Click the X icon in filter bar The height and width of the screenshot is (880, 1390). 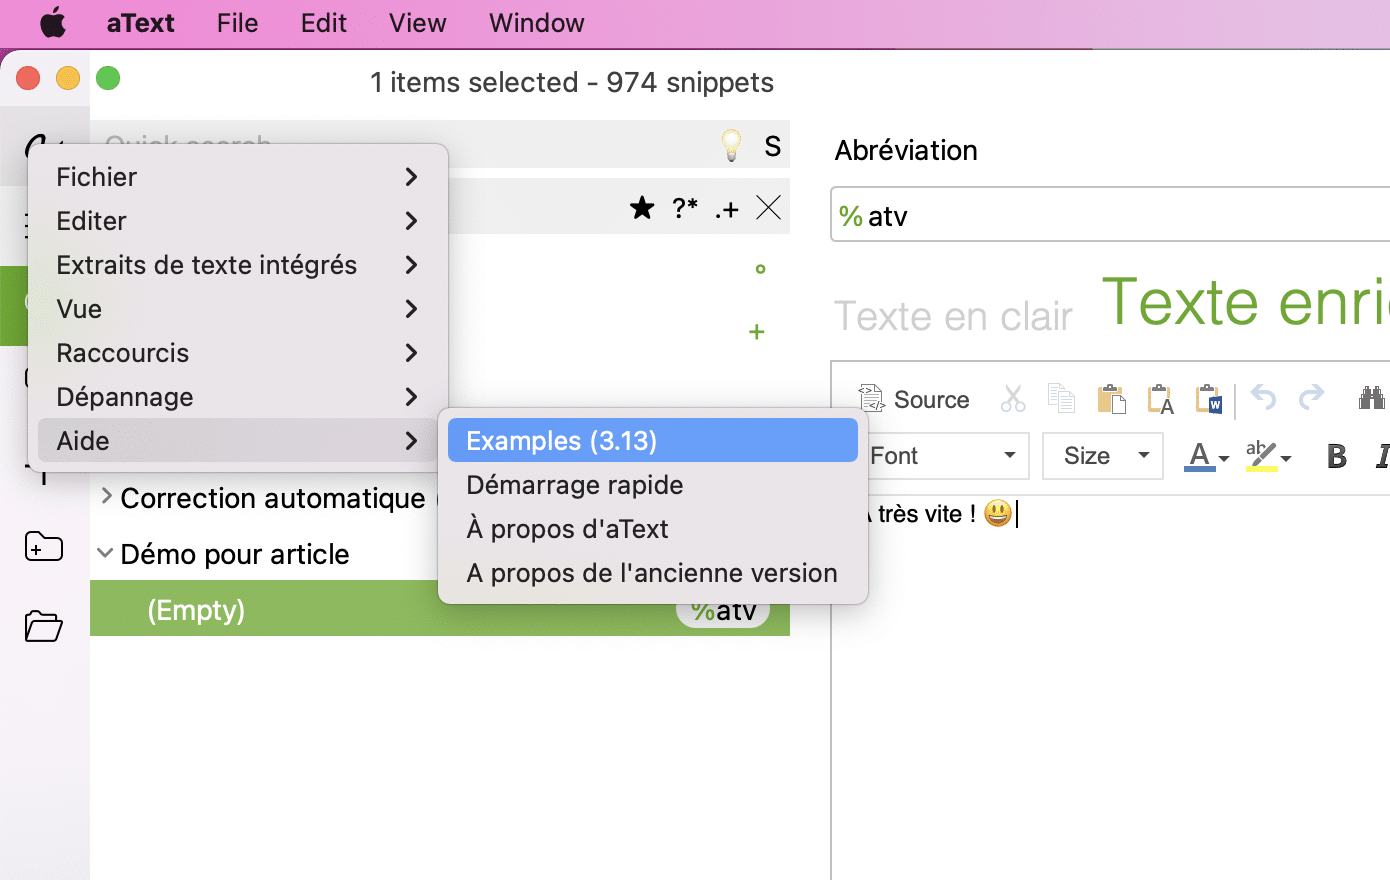pyautogui.click(x=769, y=208)
